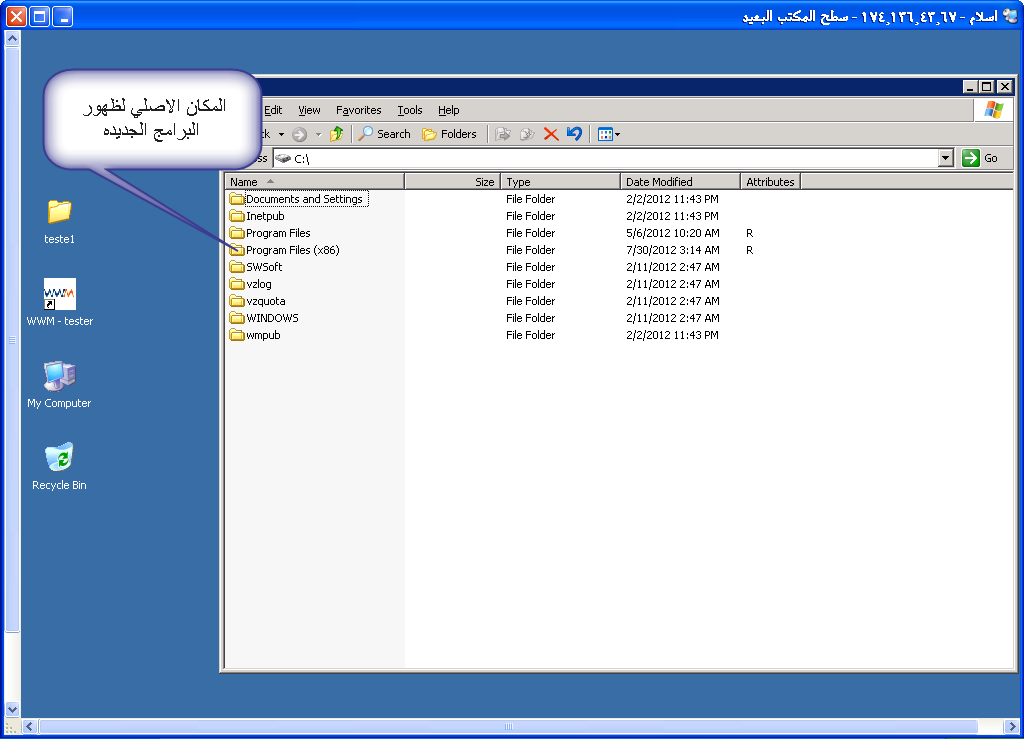
Task: Open the Tools menu
Action: 409,110
